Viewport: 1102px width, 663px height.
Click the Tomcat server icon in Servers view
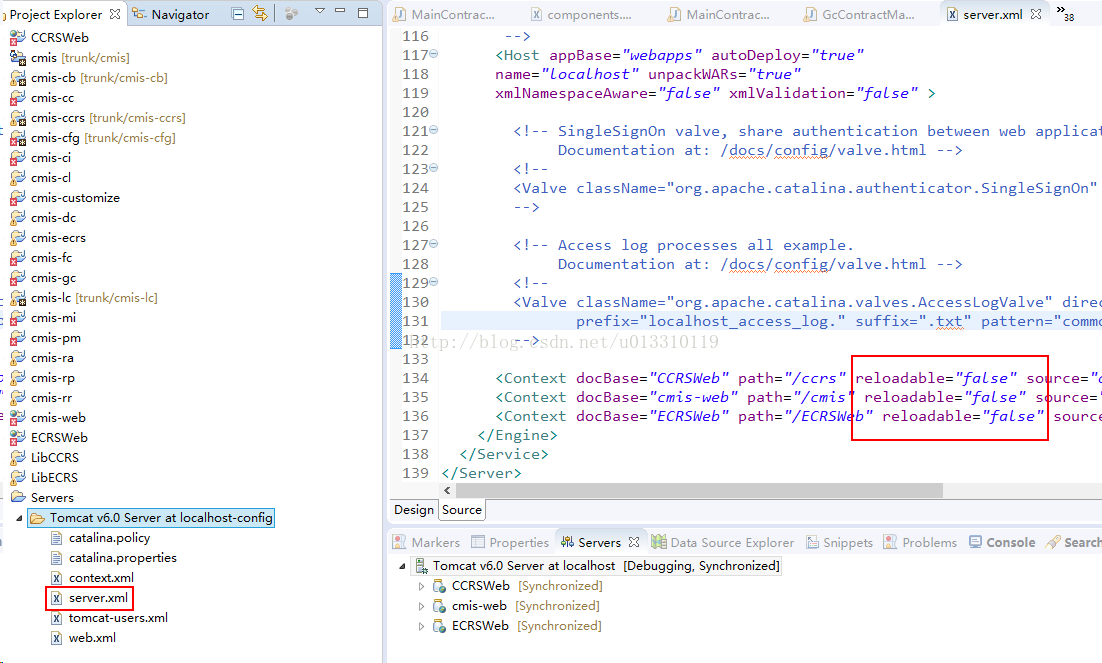(420, 564)
